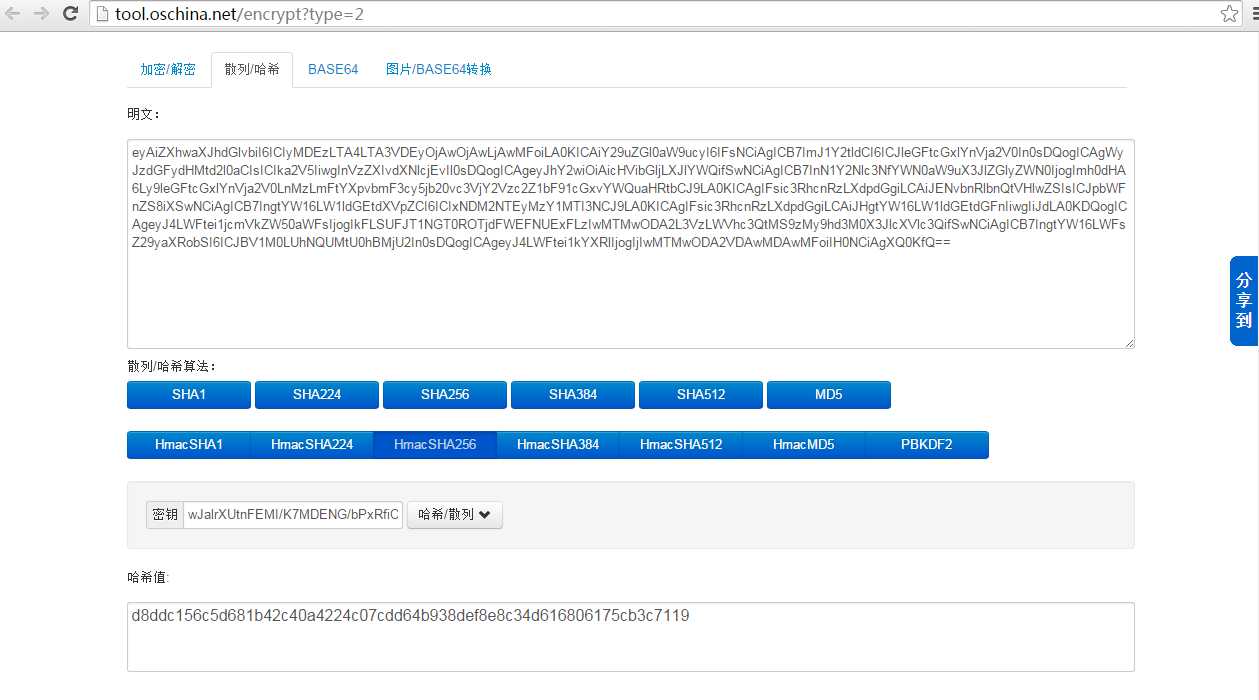Grab the 明文 textarea resize handle
Image resolution: width=1259 pixels, height=700 pixels.
click(1128, 342)
